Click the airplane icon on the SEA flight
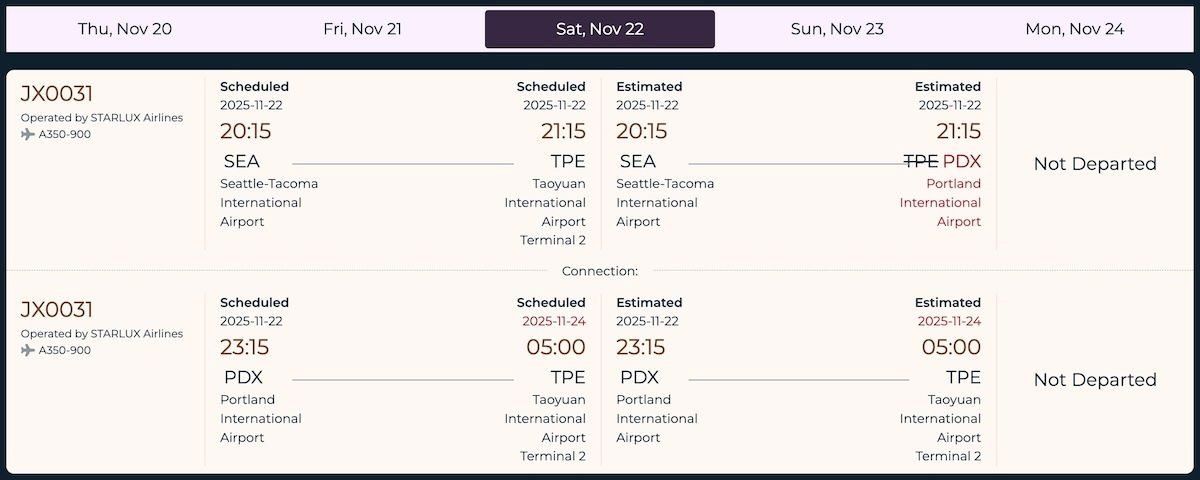The height and width of the screenshot is (480, 1200). click(x=28, y=135)
